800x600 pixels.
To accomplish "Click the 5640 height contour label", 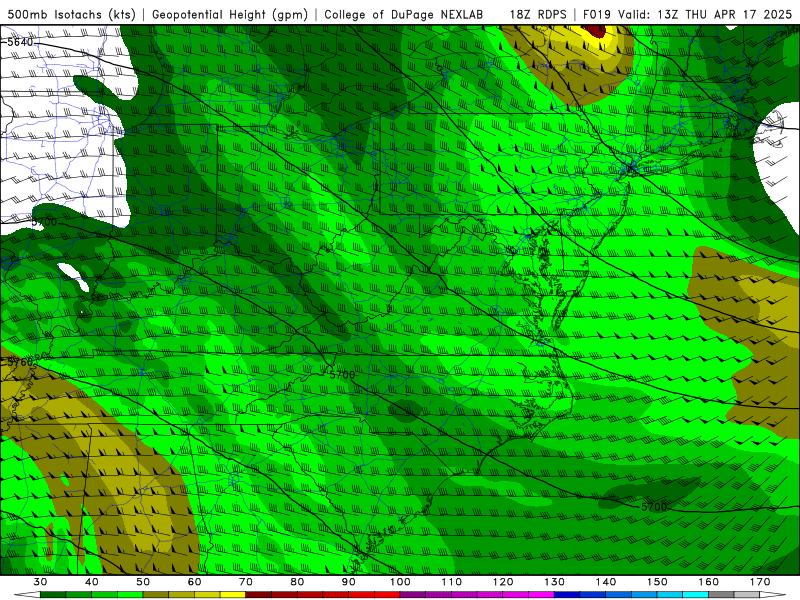I will pyautogui.click(x=20, y=42).
